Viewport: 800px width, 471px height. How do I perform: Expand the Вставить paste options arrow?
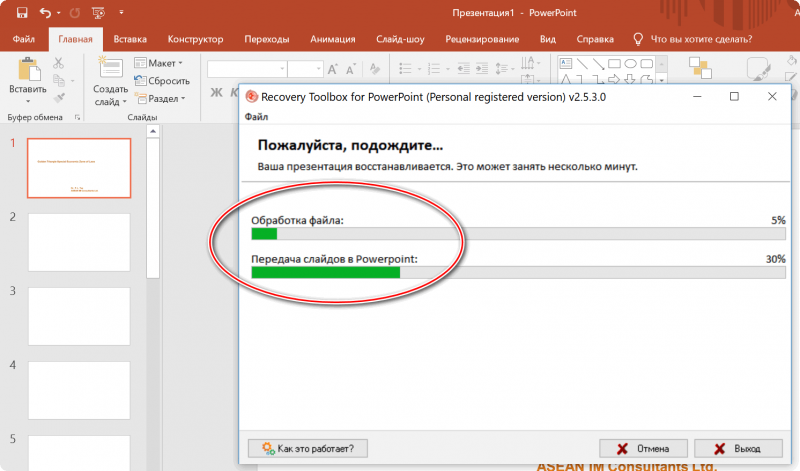pos(28,101)
